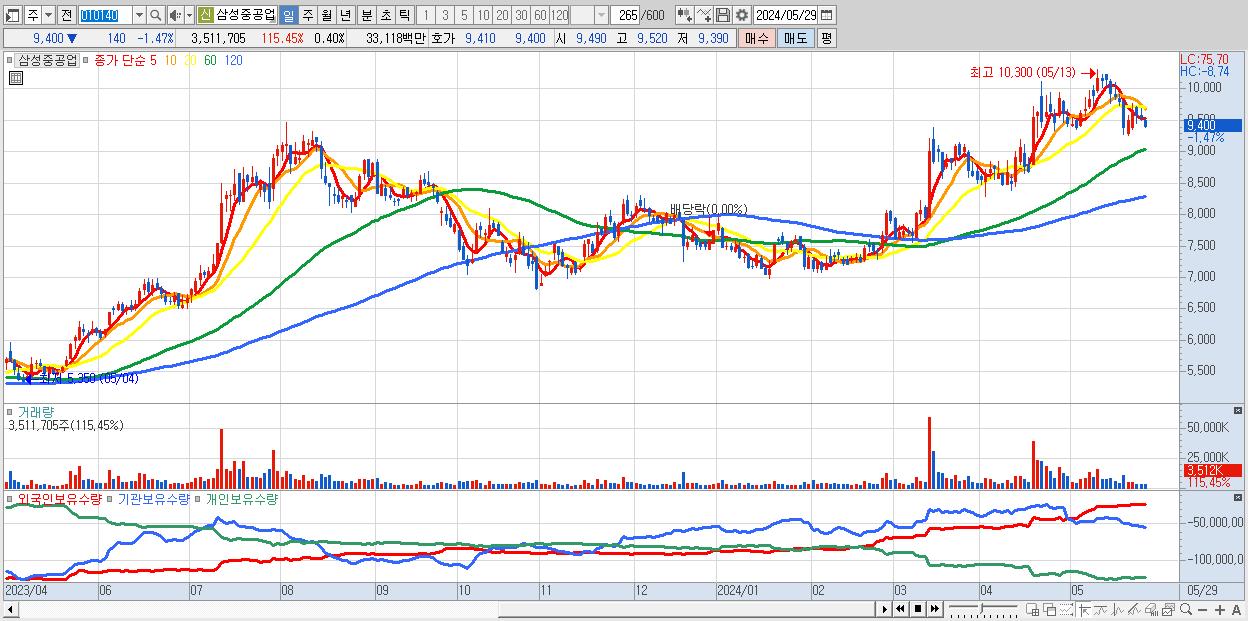The height and width of the screenshot is (621, 1248).
Task: Click the chart window copy icon
Action: [x=1168, y=609]
